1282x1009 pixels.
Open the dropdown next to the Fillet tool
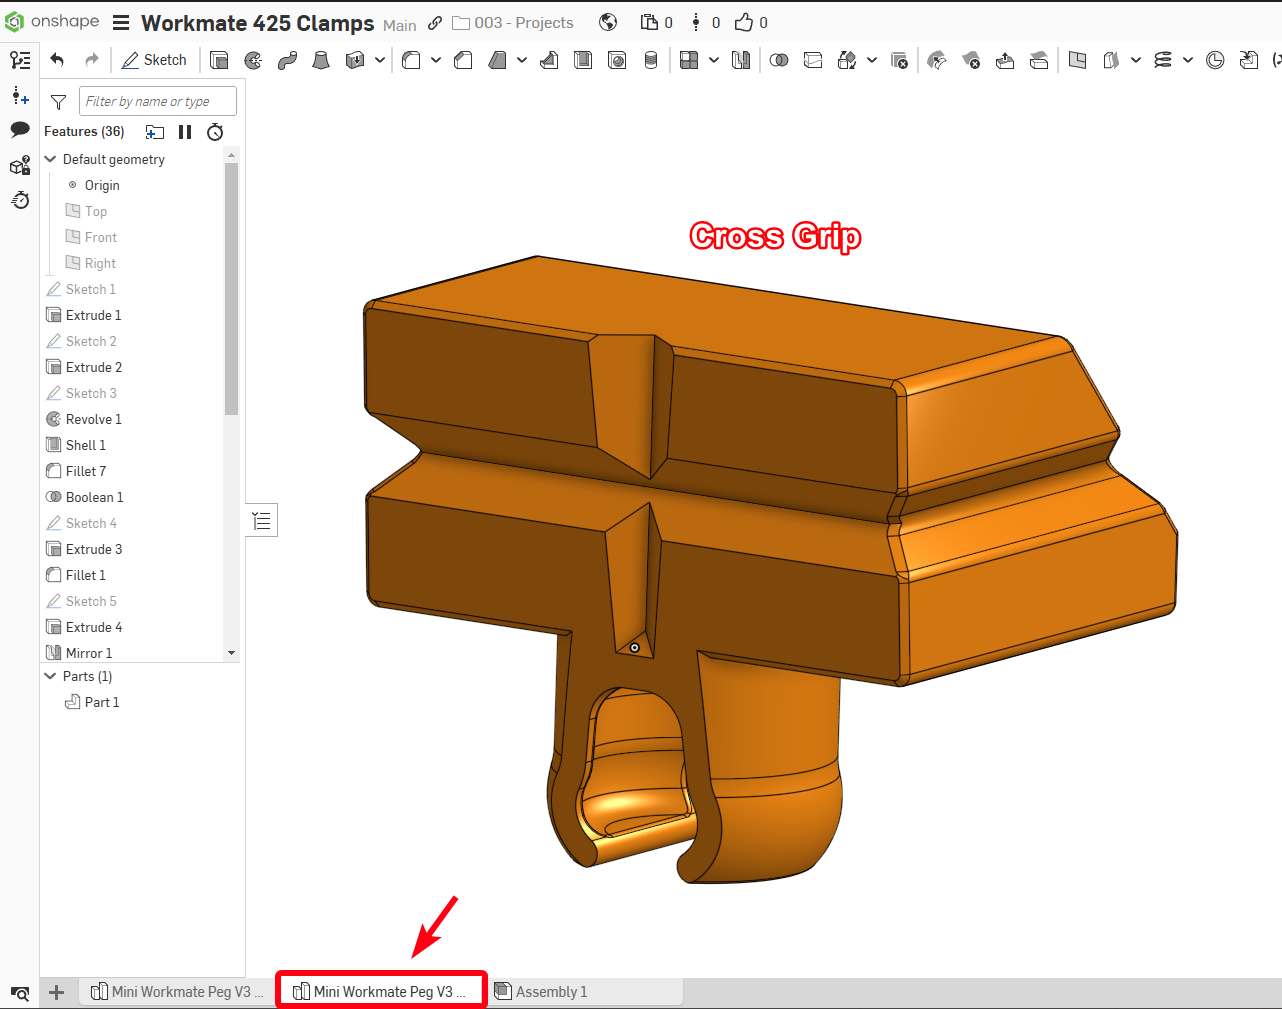(436, 60)
